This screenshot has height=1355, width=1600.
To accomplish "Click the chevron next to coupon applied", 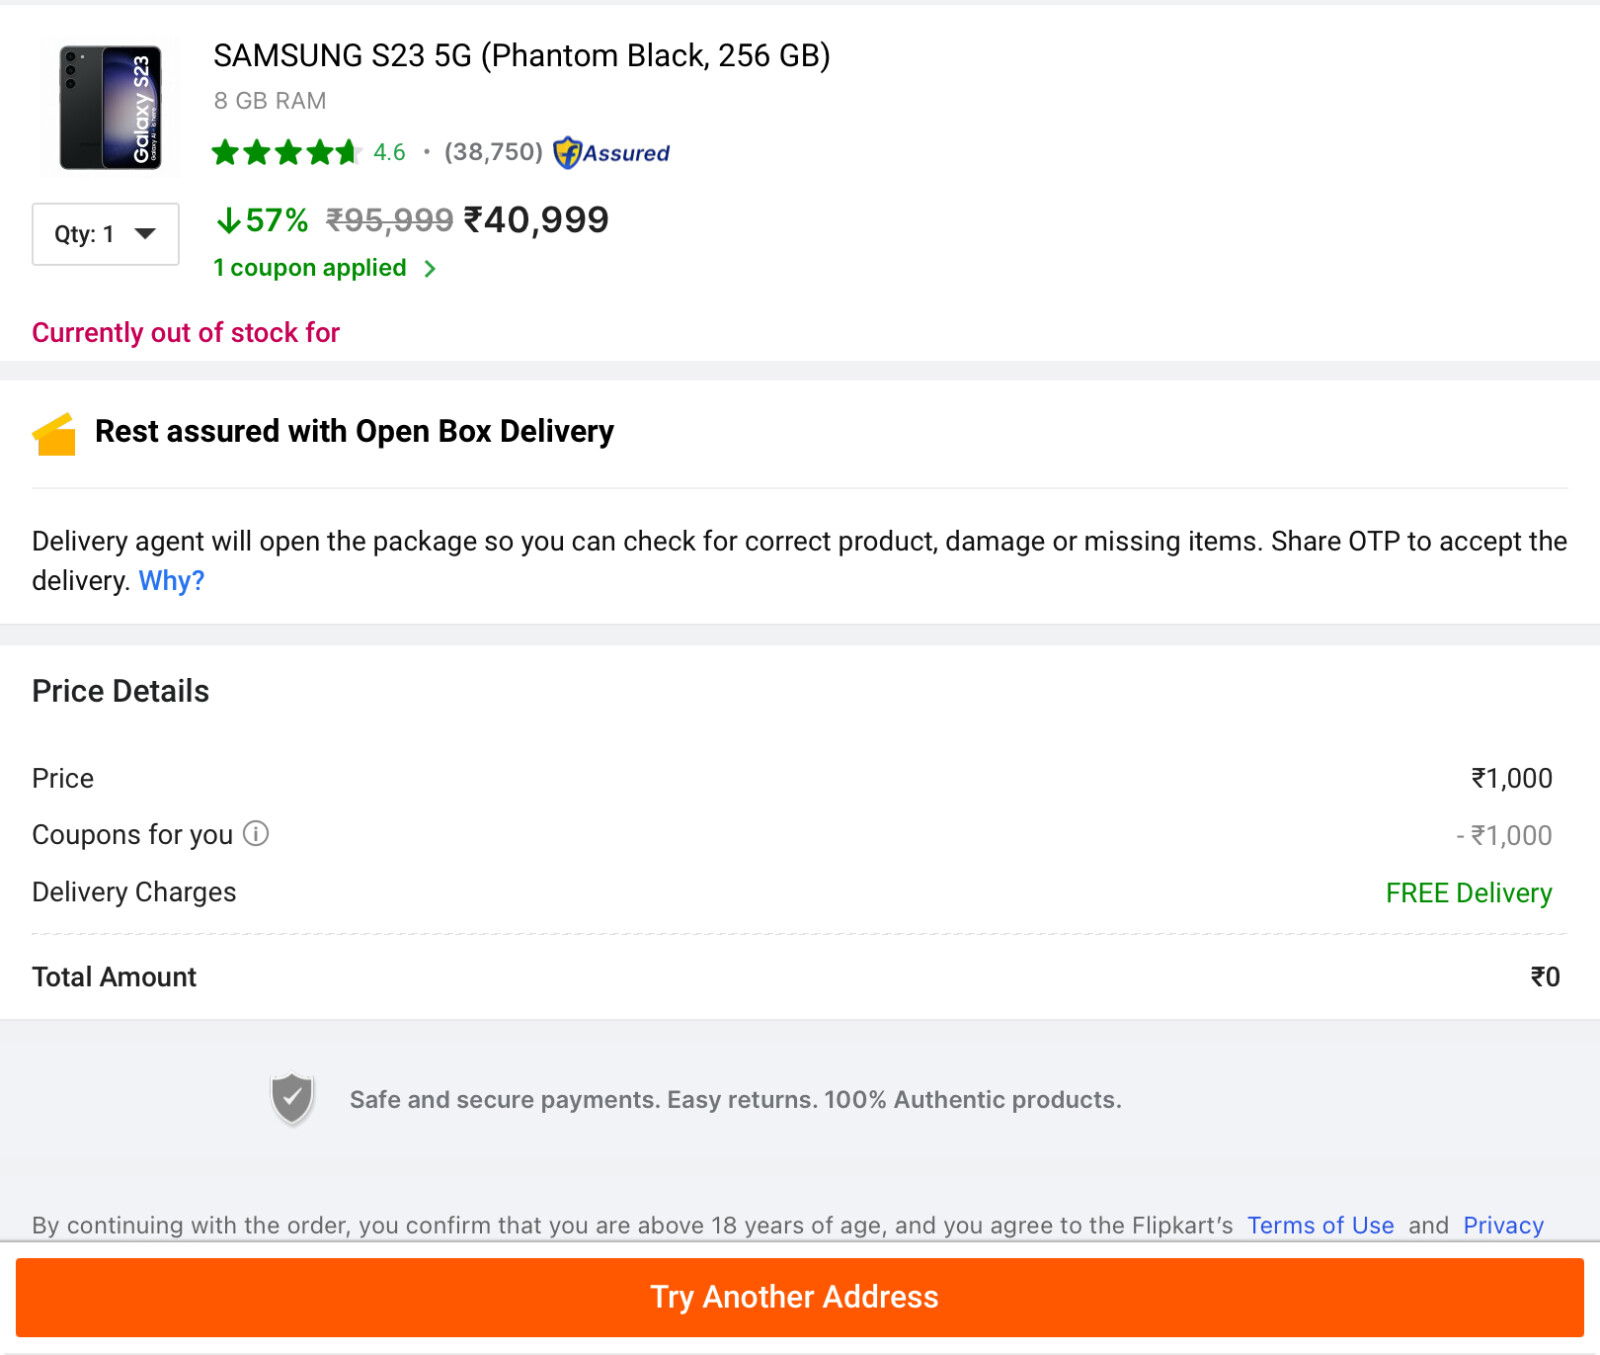I will [430, 269].
